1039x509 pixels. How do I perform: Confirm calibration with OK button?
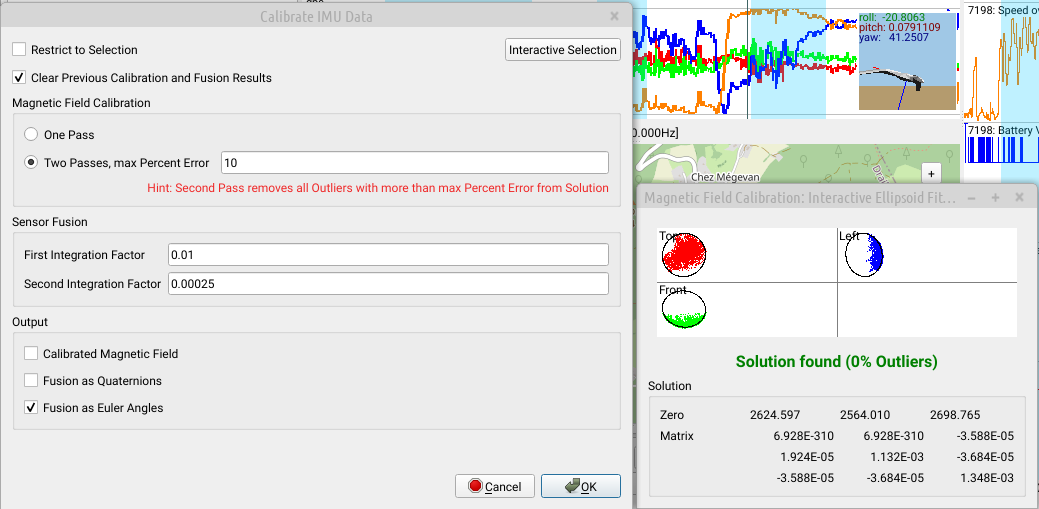point(581,486)
